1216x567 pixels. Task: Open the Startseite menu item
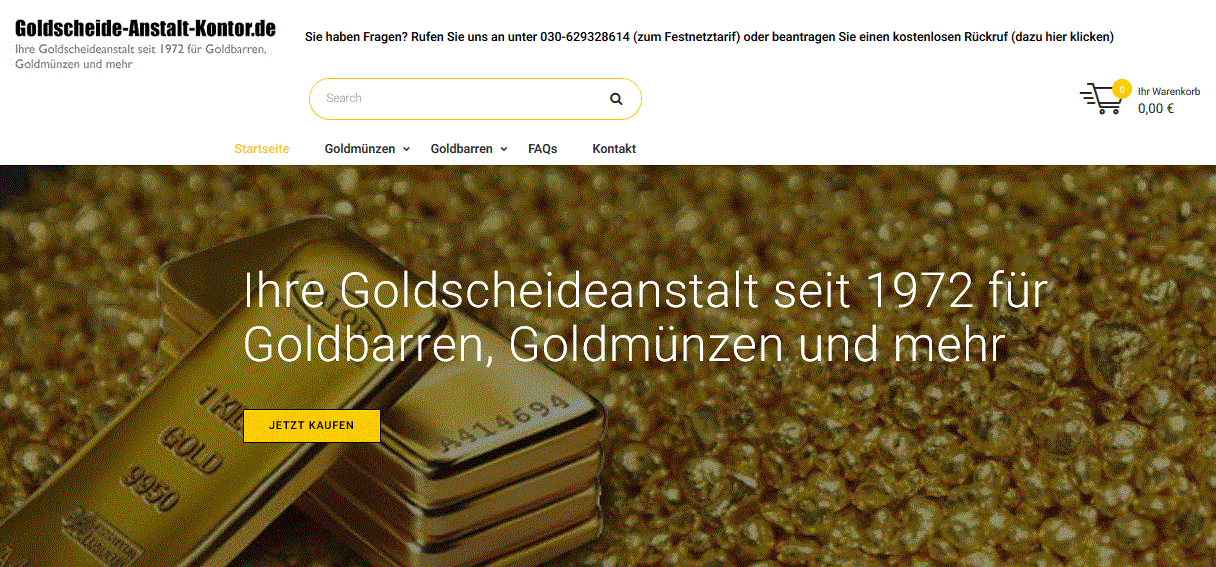[x=262, y=149]
